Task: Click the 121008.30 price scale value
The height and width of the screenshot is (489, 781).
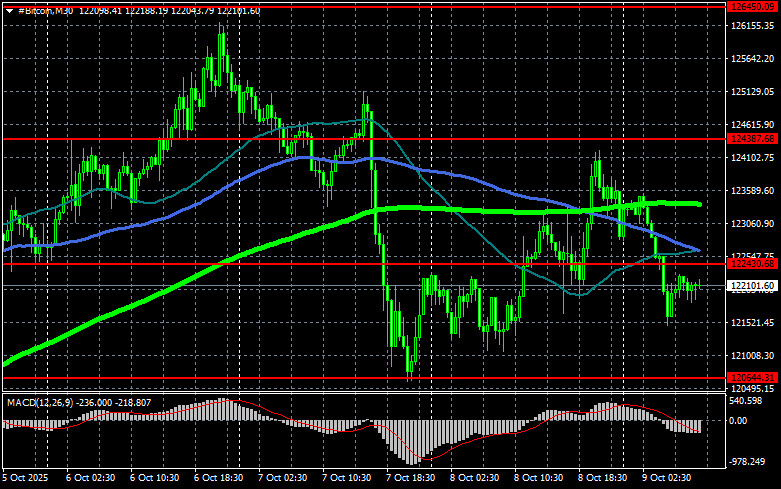Action: tap(752, 356)
